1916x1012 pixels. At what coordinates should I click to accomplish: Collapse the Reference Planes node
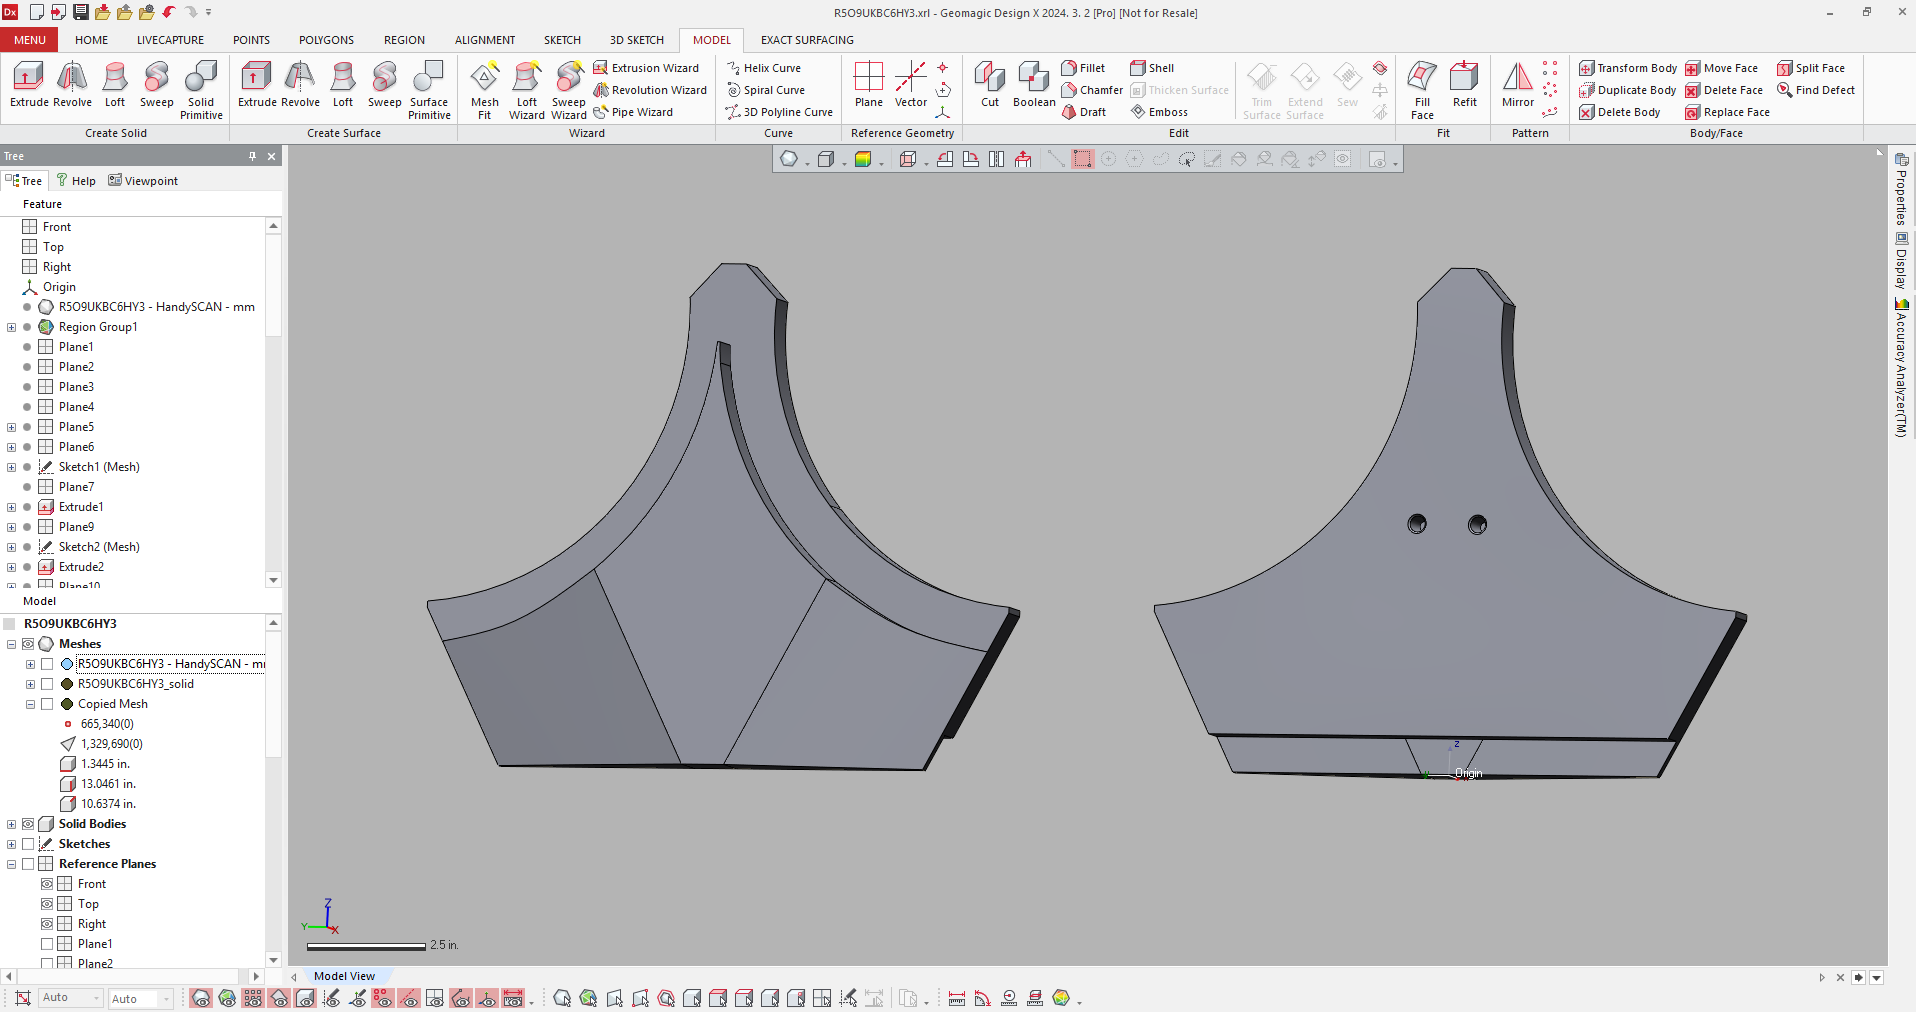(x=11, y=864)
